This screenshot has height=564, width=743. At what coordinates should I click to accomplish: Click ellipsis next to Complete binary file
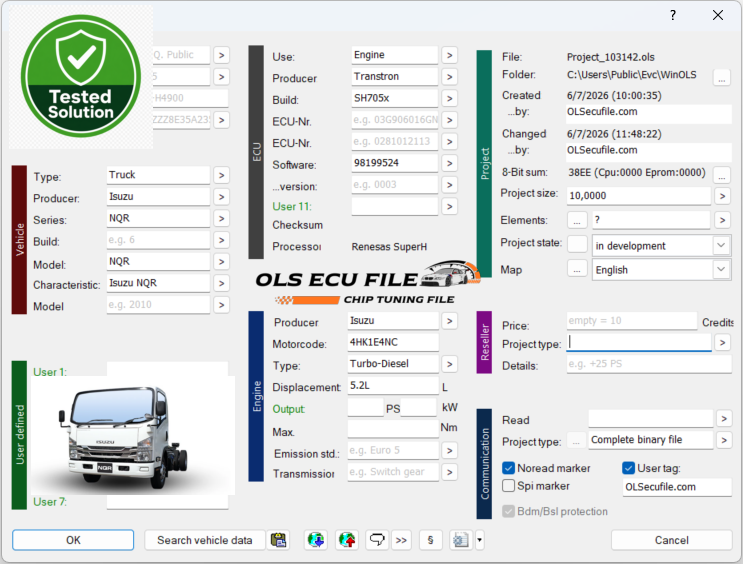tap(576, 441)
